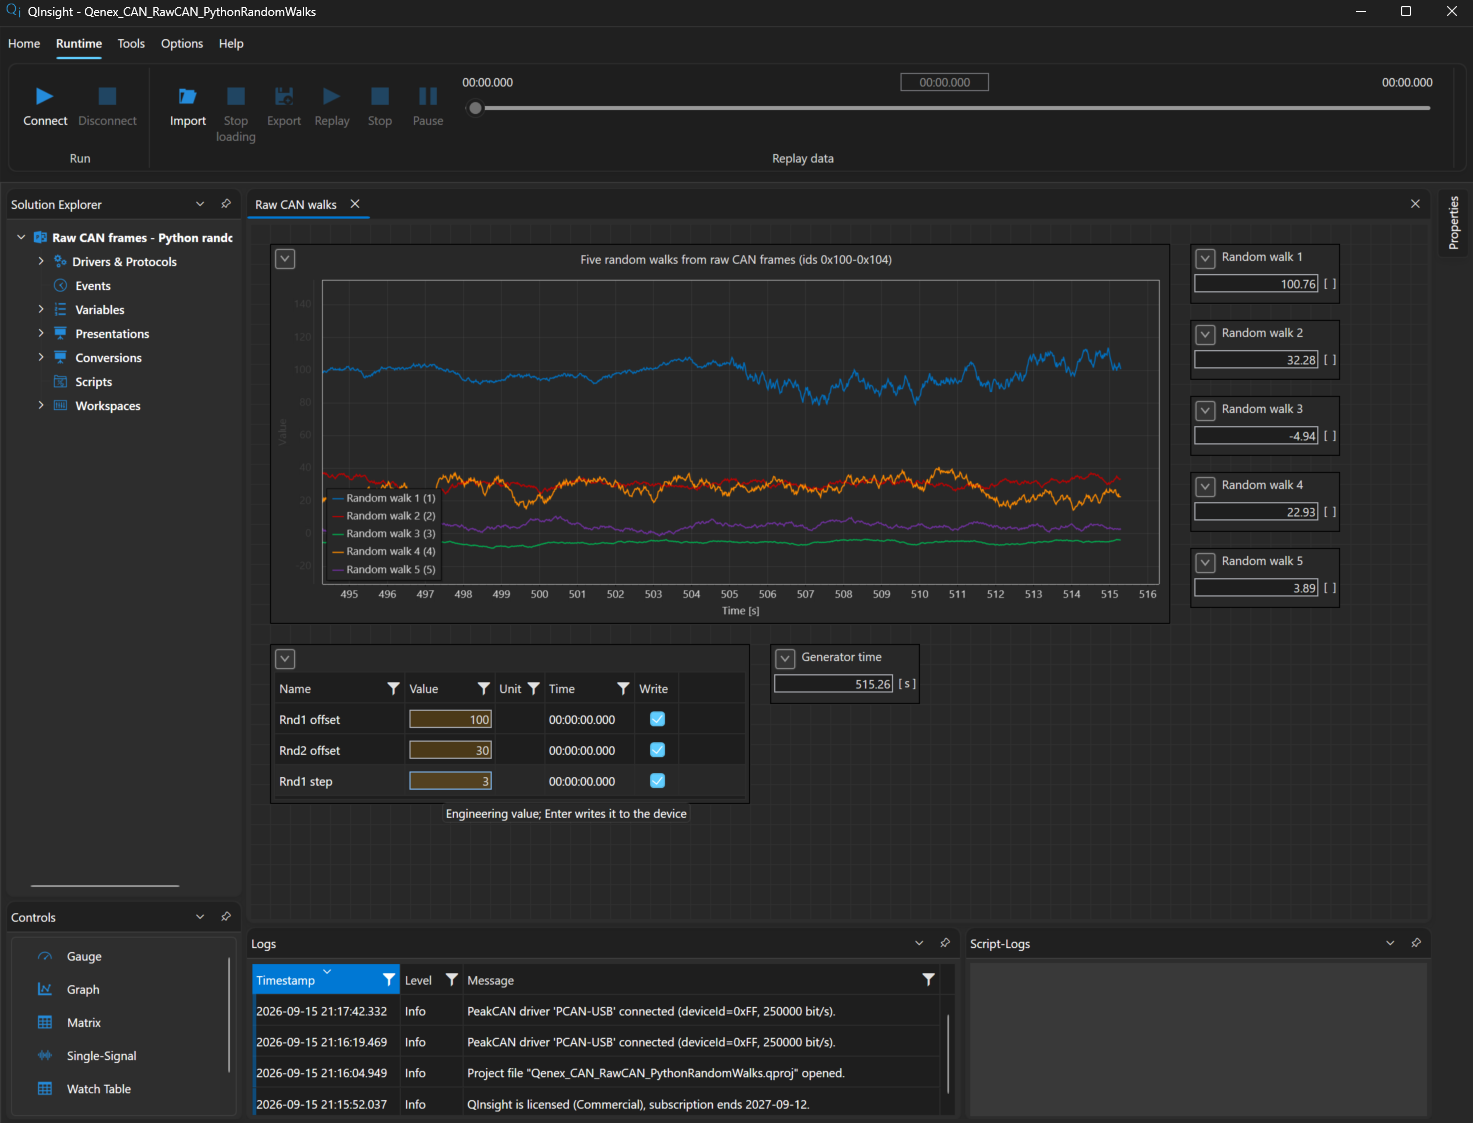Pin the Controls panel

coord(226,917)
